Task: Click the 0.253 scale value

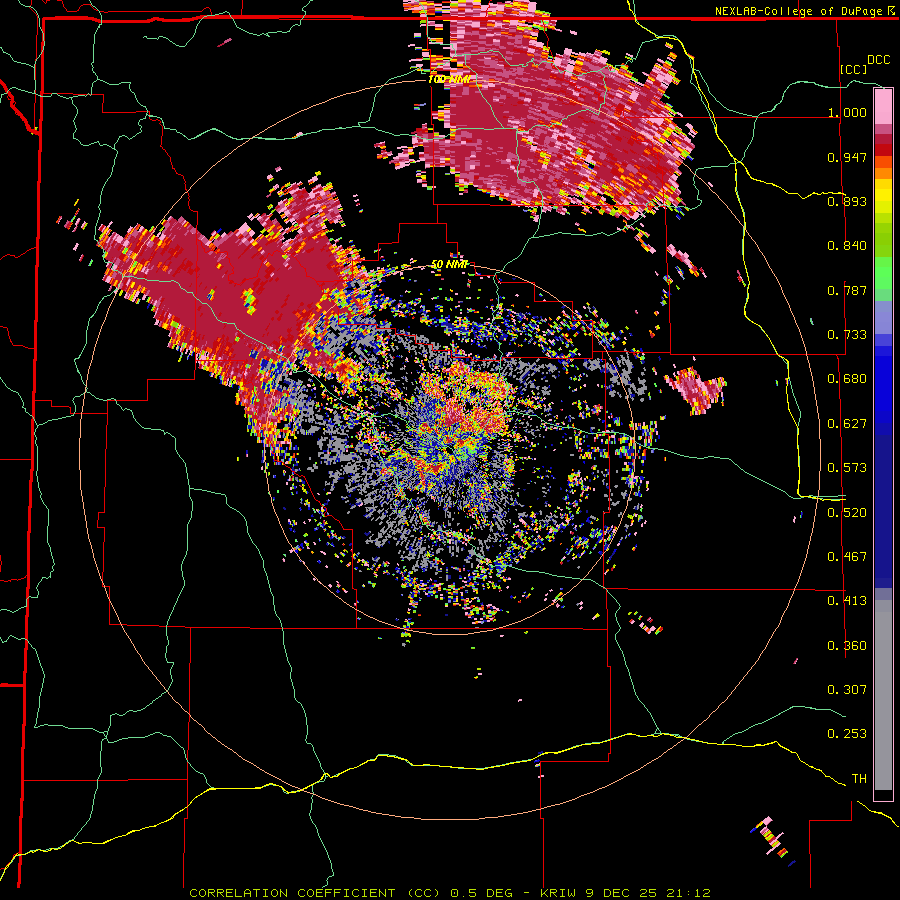Action: click(847, 734)
